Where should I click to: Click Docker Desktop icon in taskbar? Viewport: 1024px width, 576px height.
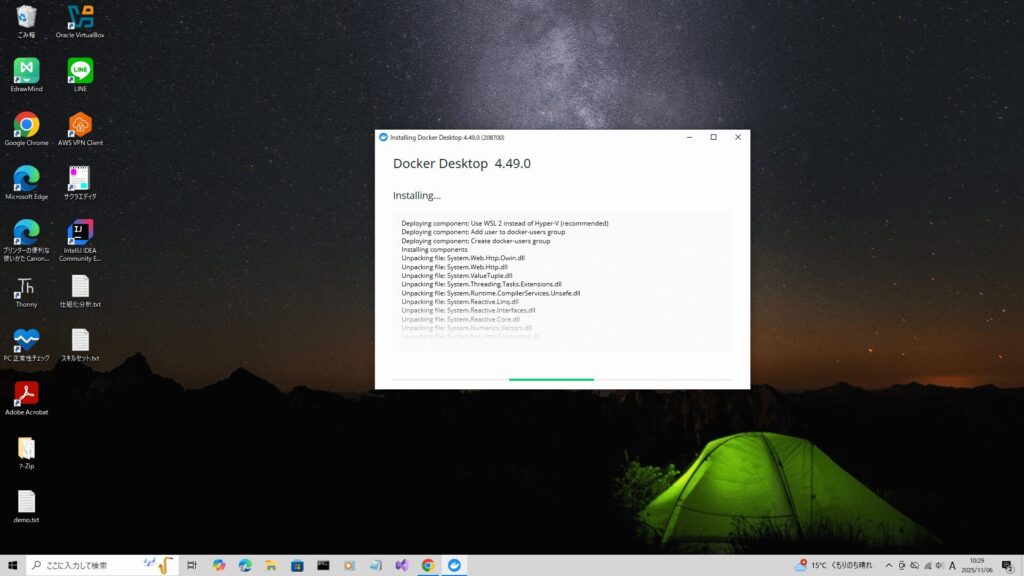[x=454, y=565]
